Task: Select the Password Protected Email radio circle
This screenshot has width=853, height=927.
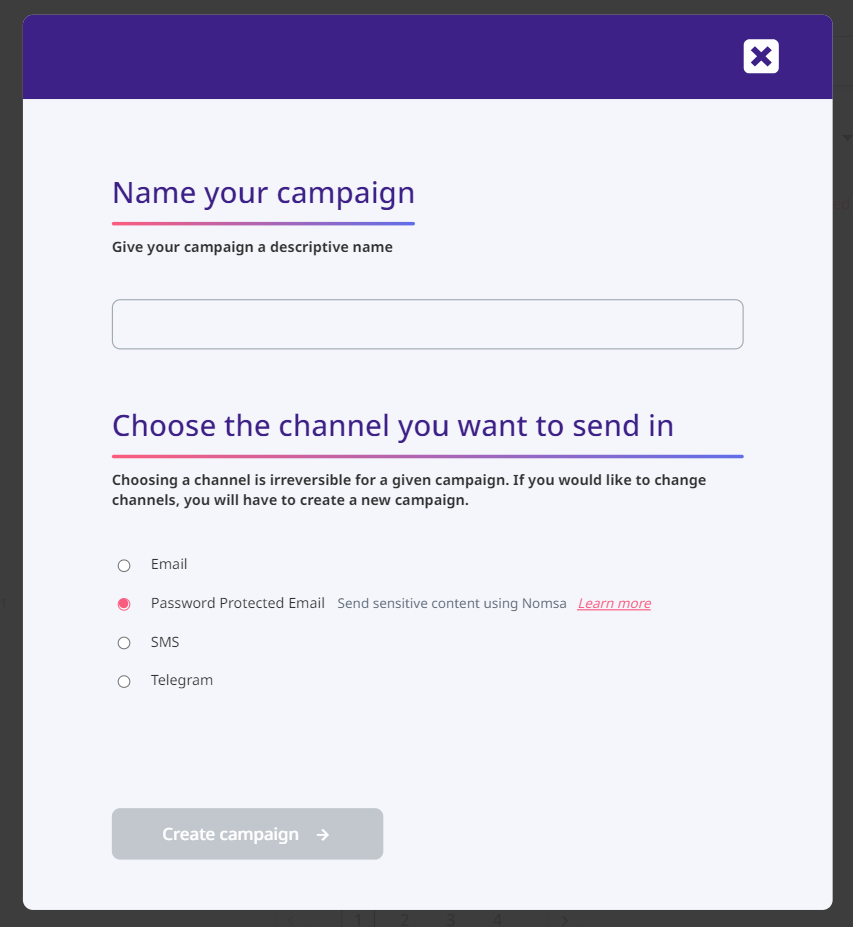Action: tap(124, 604)
